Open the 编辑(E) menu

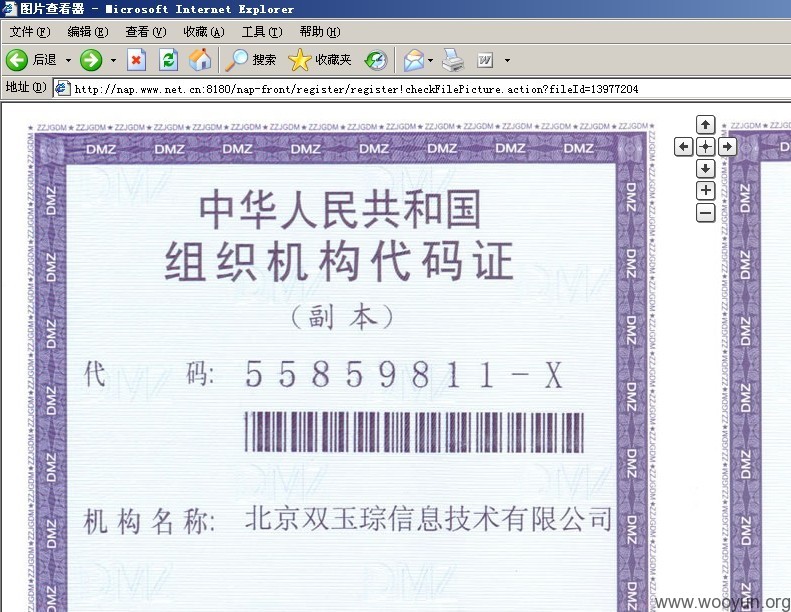pyautogui.click(x=88, y=32)
